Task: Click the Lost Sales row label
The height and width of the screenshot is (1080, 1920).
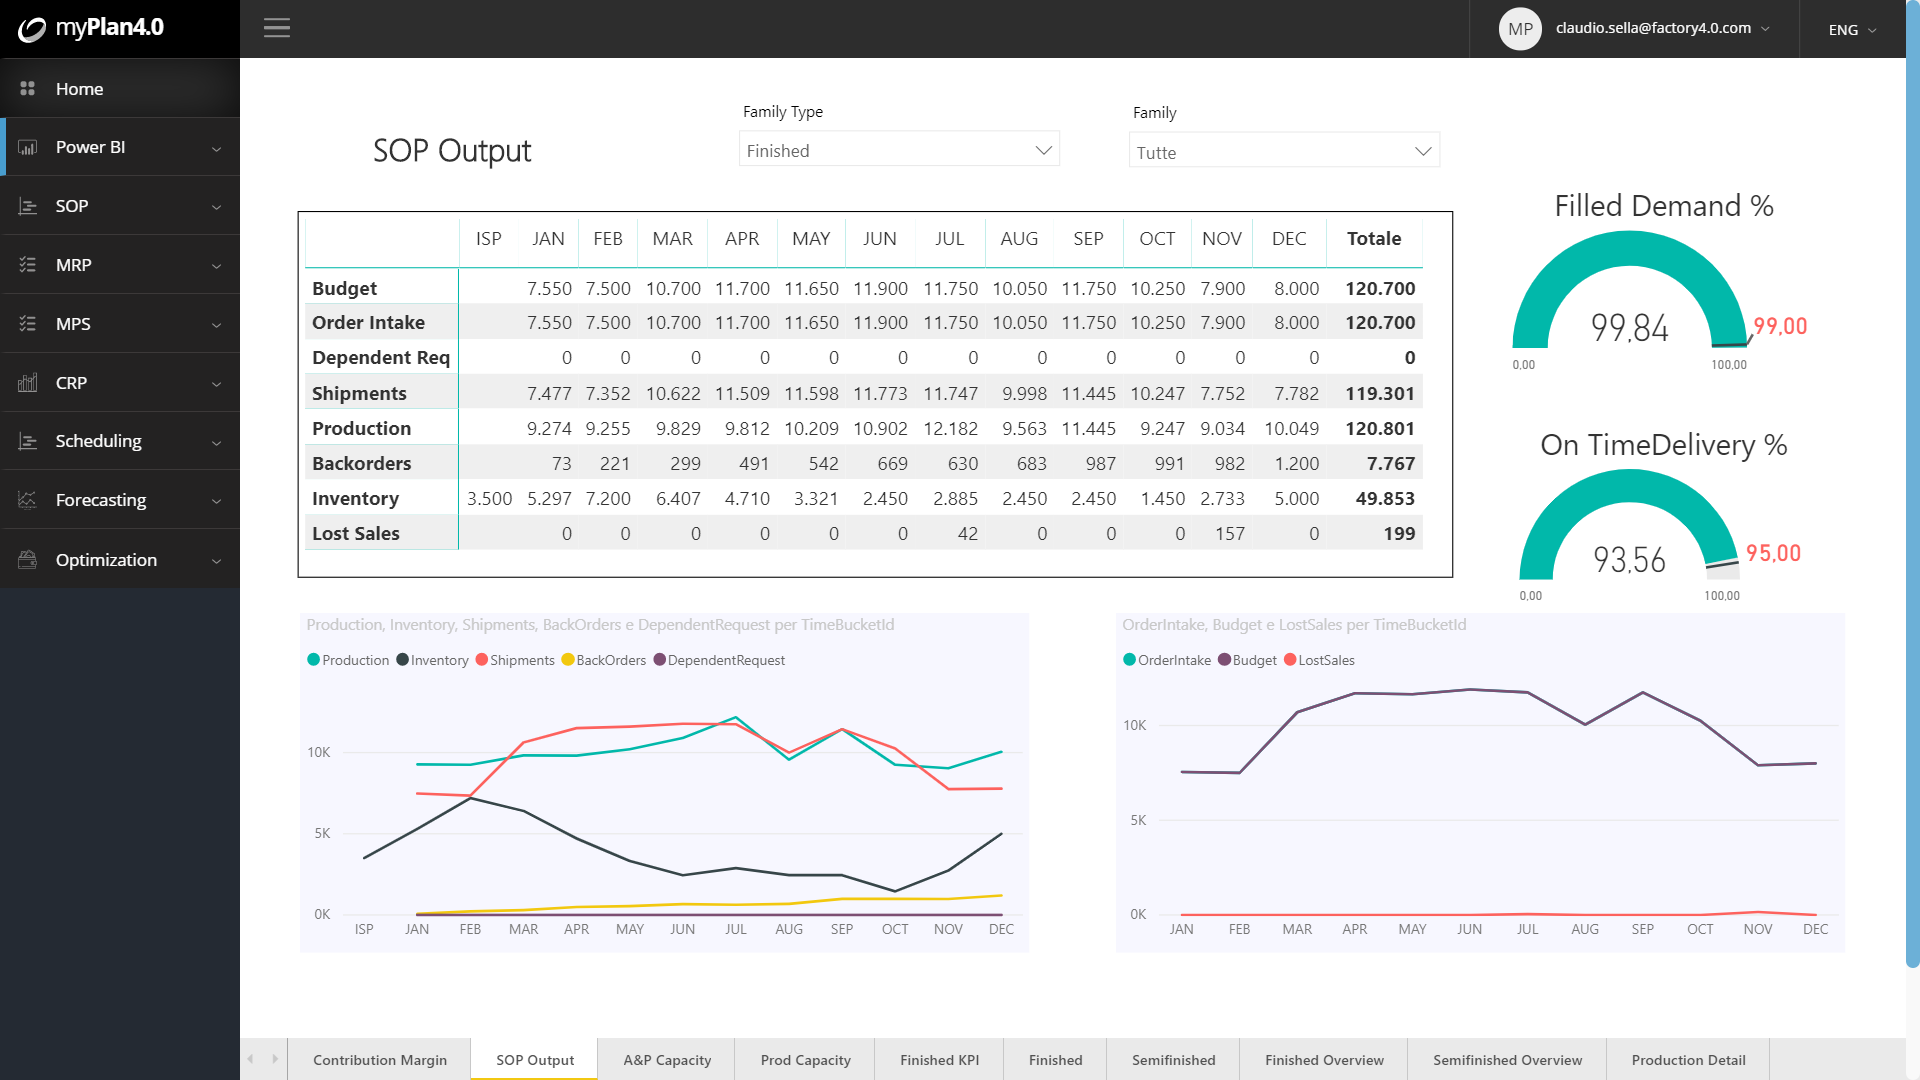Action: [355, 533]
